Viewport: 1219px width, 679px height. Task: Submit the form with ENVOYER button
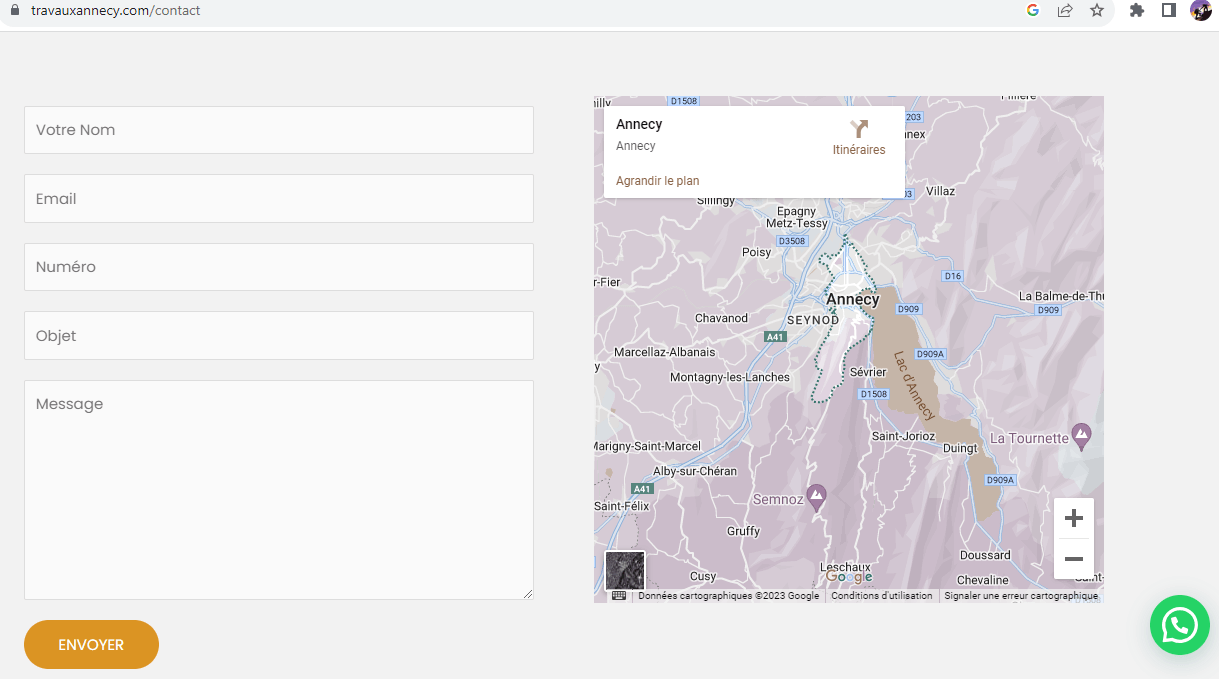coord(91,645)
